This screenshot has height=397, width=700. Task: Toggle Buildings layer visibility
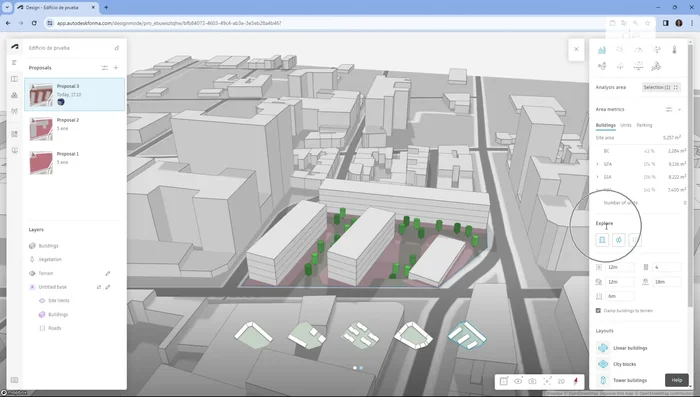32,246
